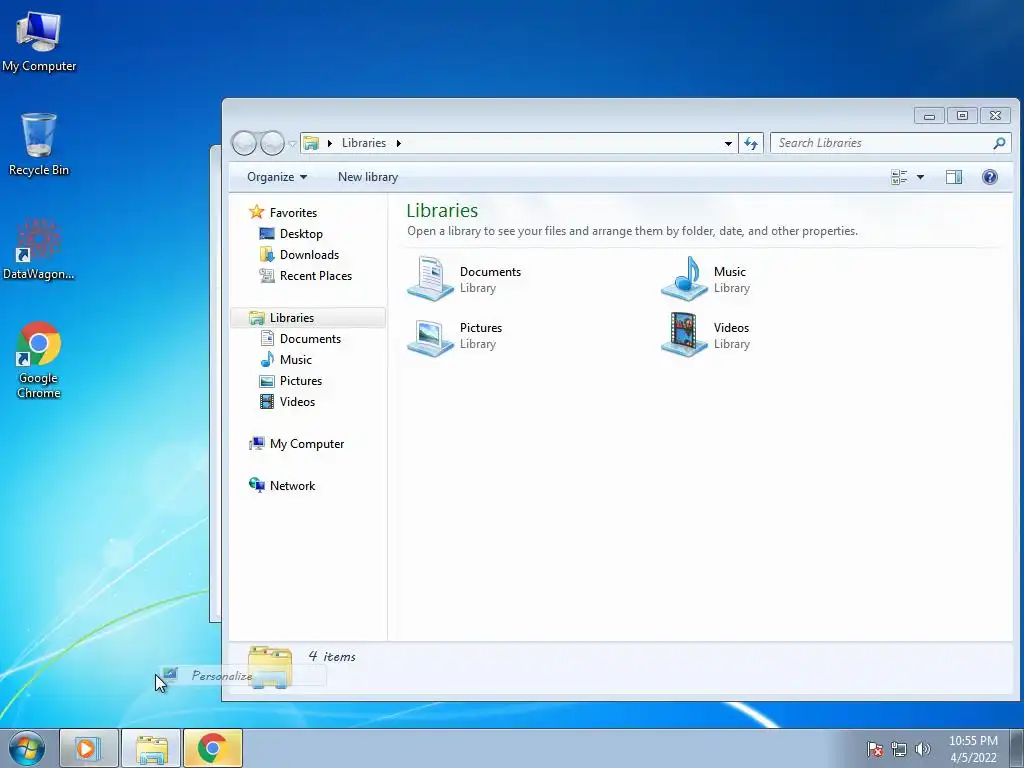Screen dimensions: 1024x768
Task: Click the Back navigation button
Action: pyautogui.click(x=244, y=143)
